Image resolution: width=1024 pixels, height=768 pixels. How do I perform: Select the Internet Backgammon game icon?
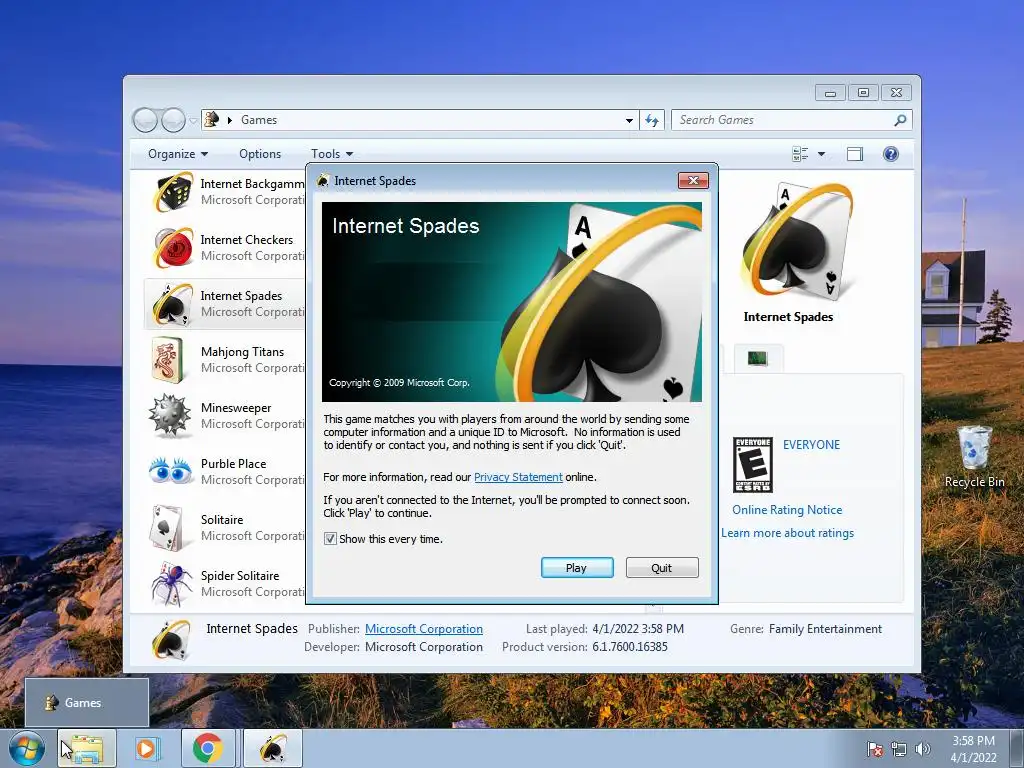(x=172, y=192)
